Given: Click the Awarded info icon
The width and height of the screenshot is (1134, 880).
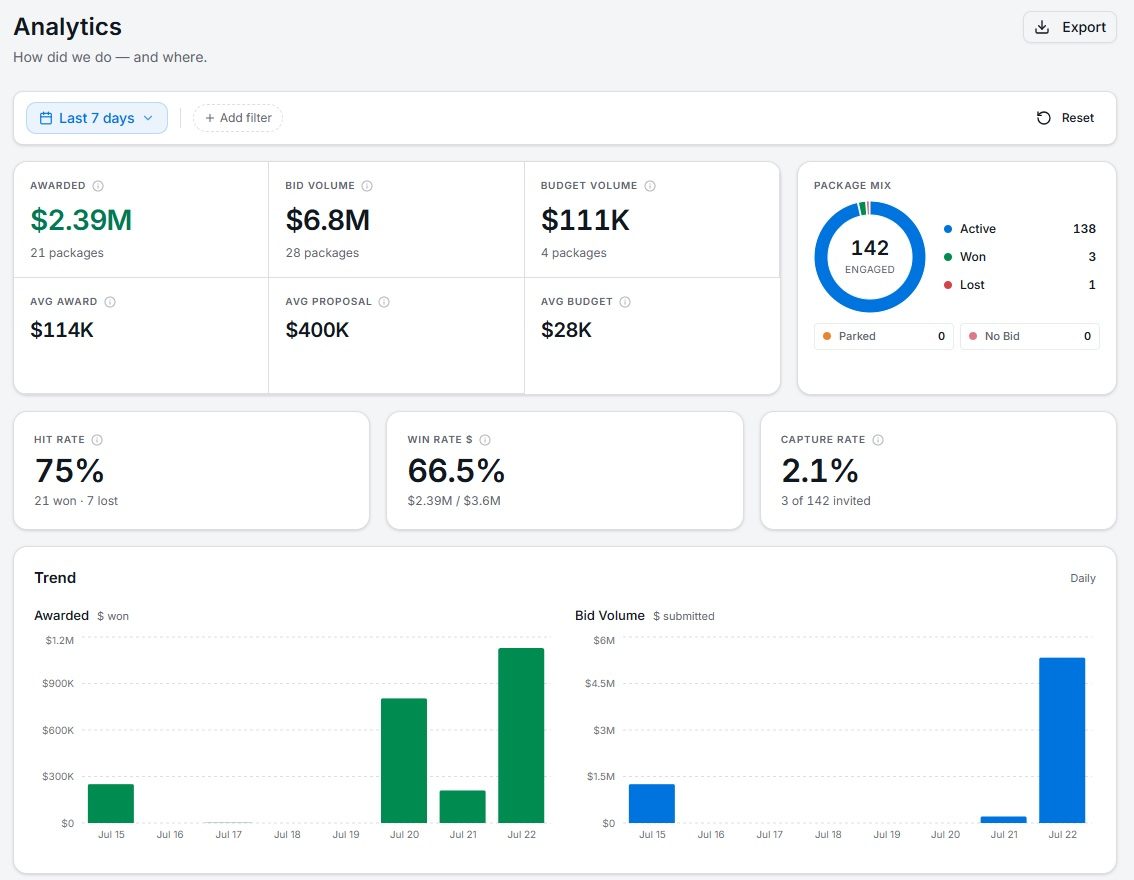Looking at the screenshot, I should (98, 186).
